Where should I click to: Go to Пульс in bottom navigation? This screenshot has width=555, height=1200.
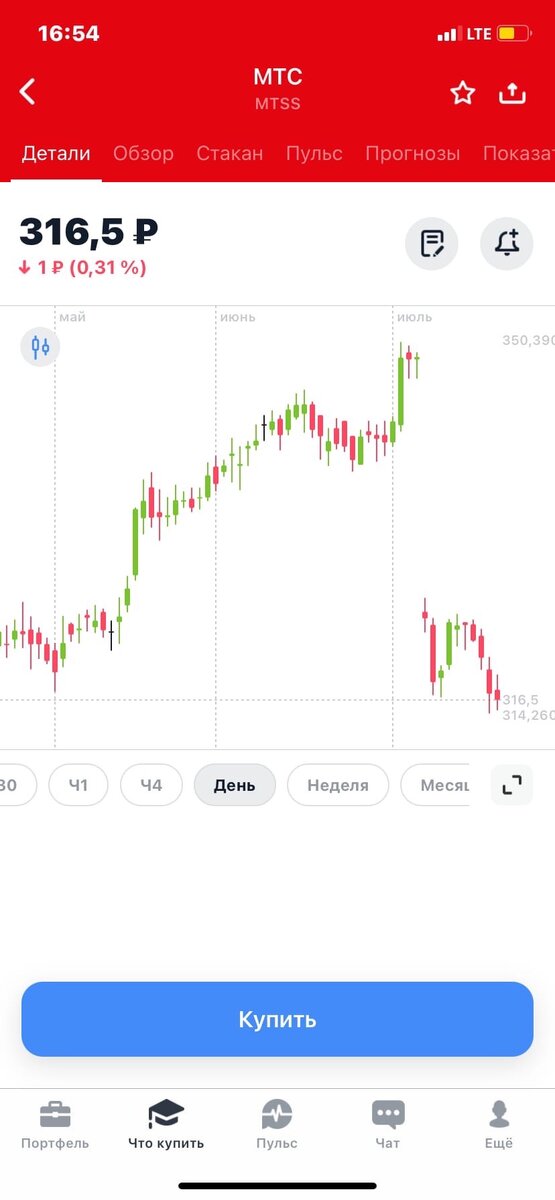coord(276,1125)
